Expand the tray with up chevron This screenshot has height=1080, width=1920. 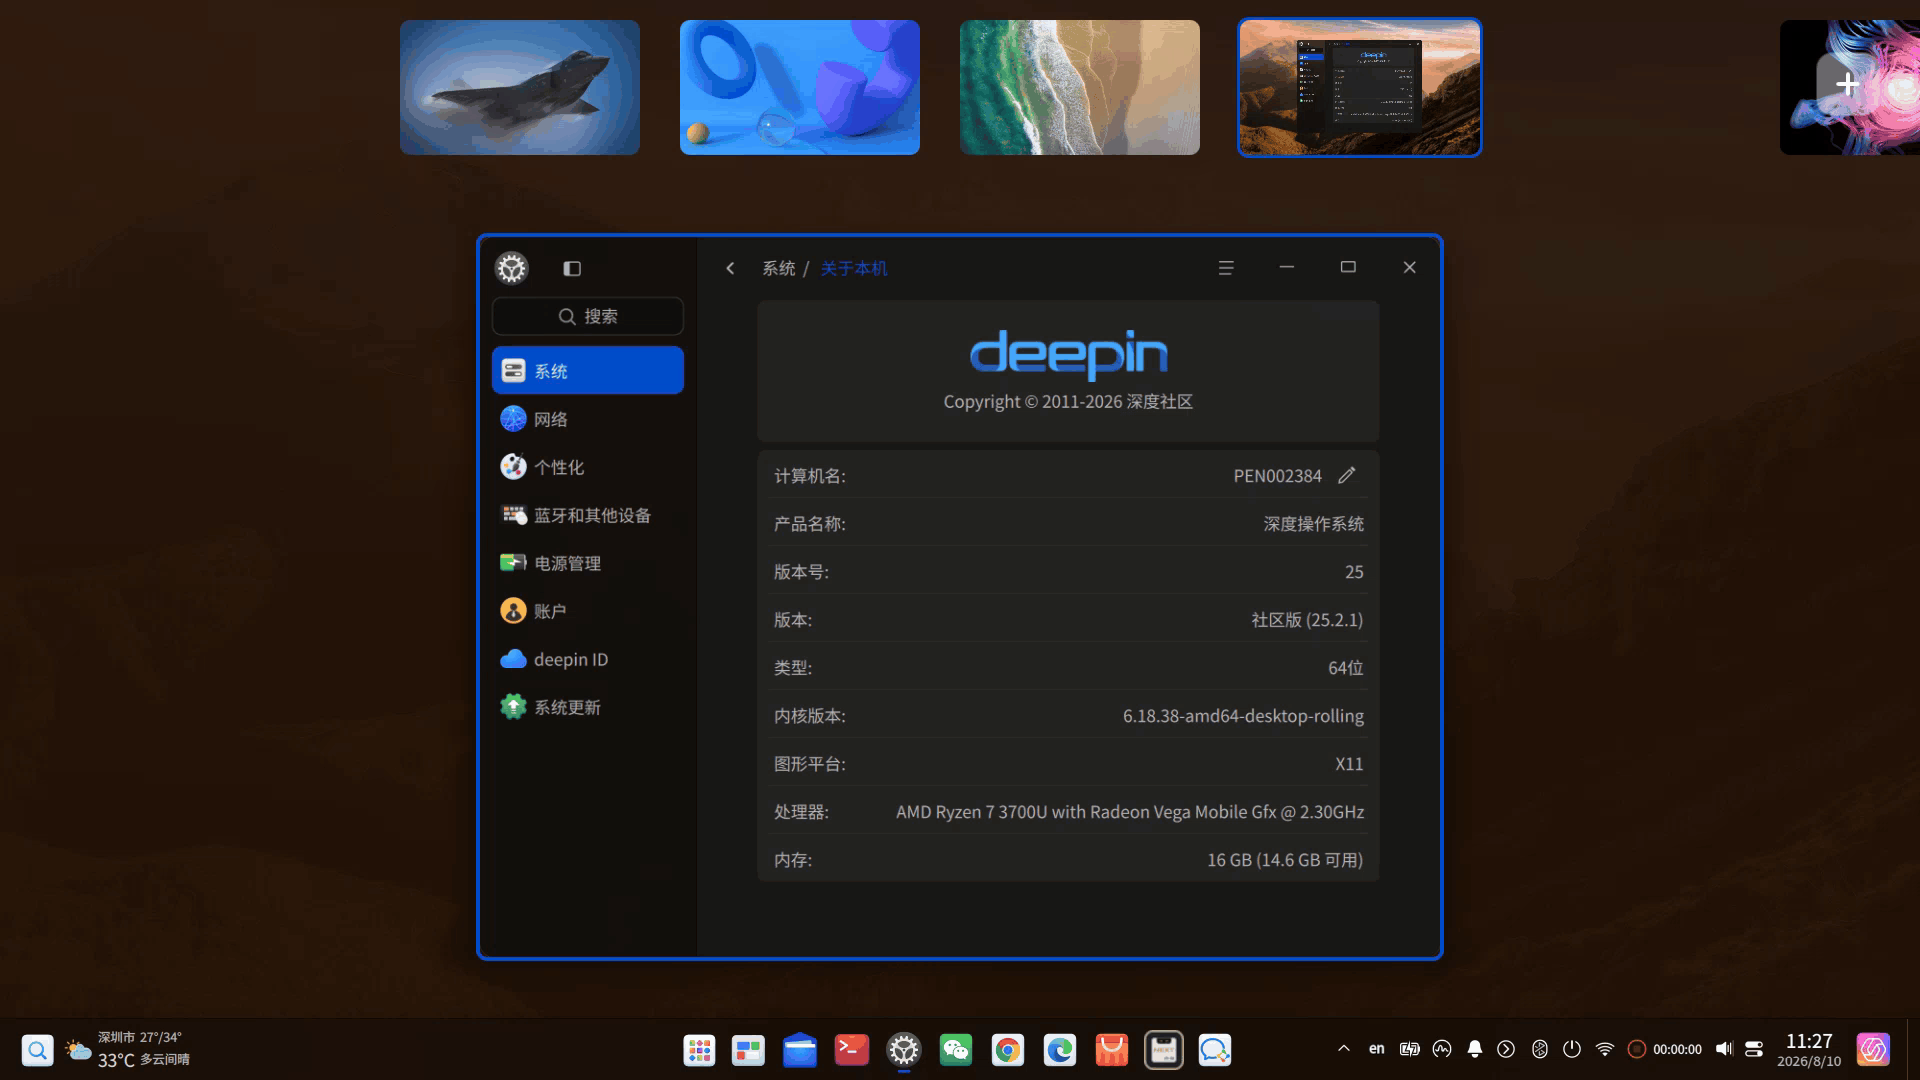[x=1344, y=1049]
